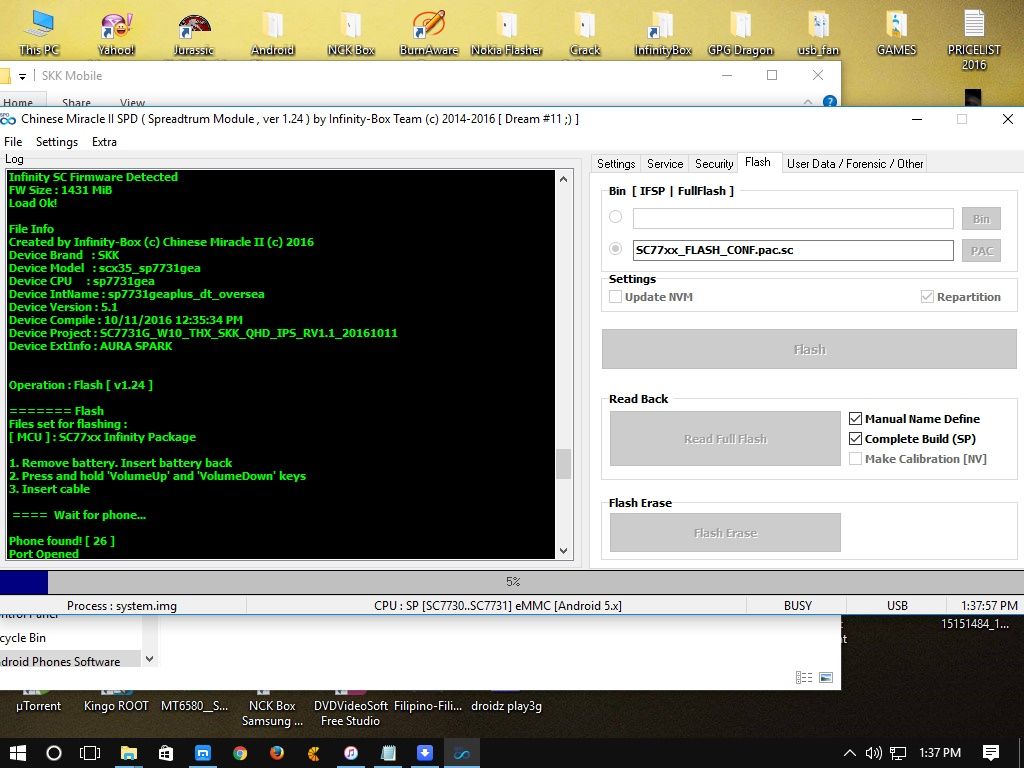Open Cortana search circle in taskbar
1024x768 pixels.
[54, 753]
